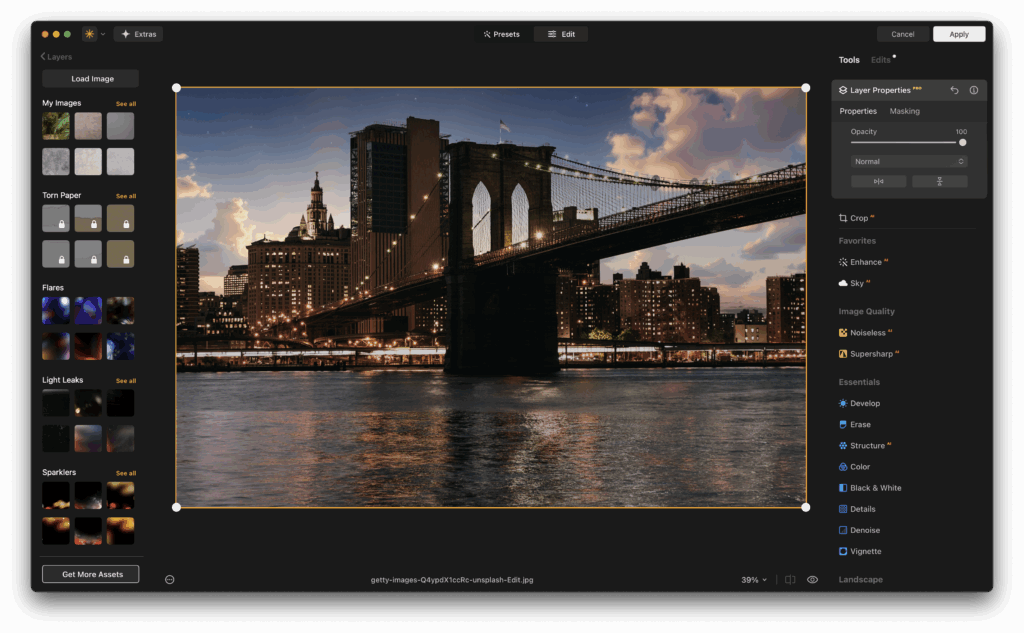
Task: Select the first Flares thumbnail
Action: (x=55, y=310)
